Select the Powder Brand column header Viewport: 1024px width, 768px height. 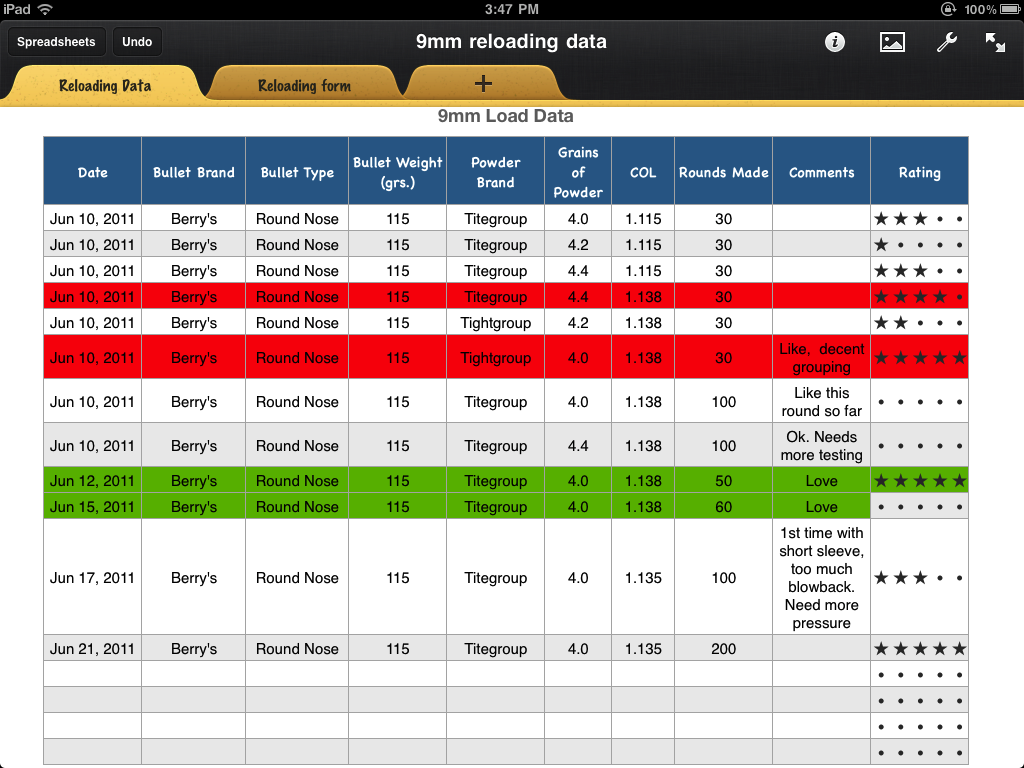click(x=496, y=172)
